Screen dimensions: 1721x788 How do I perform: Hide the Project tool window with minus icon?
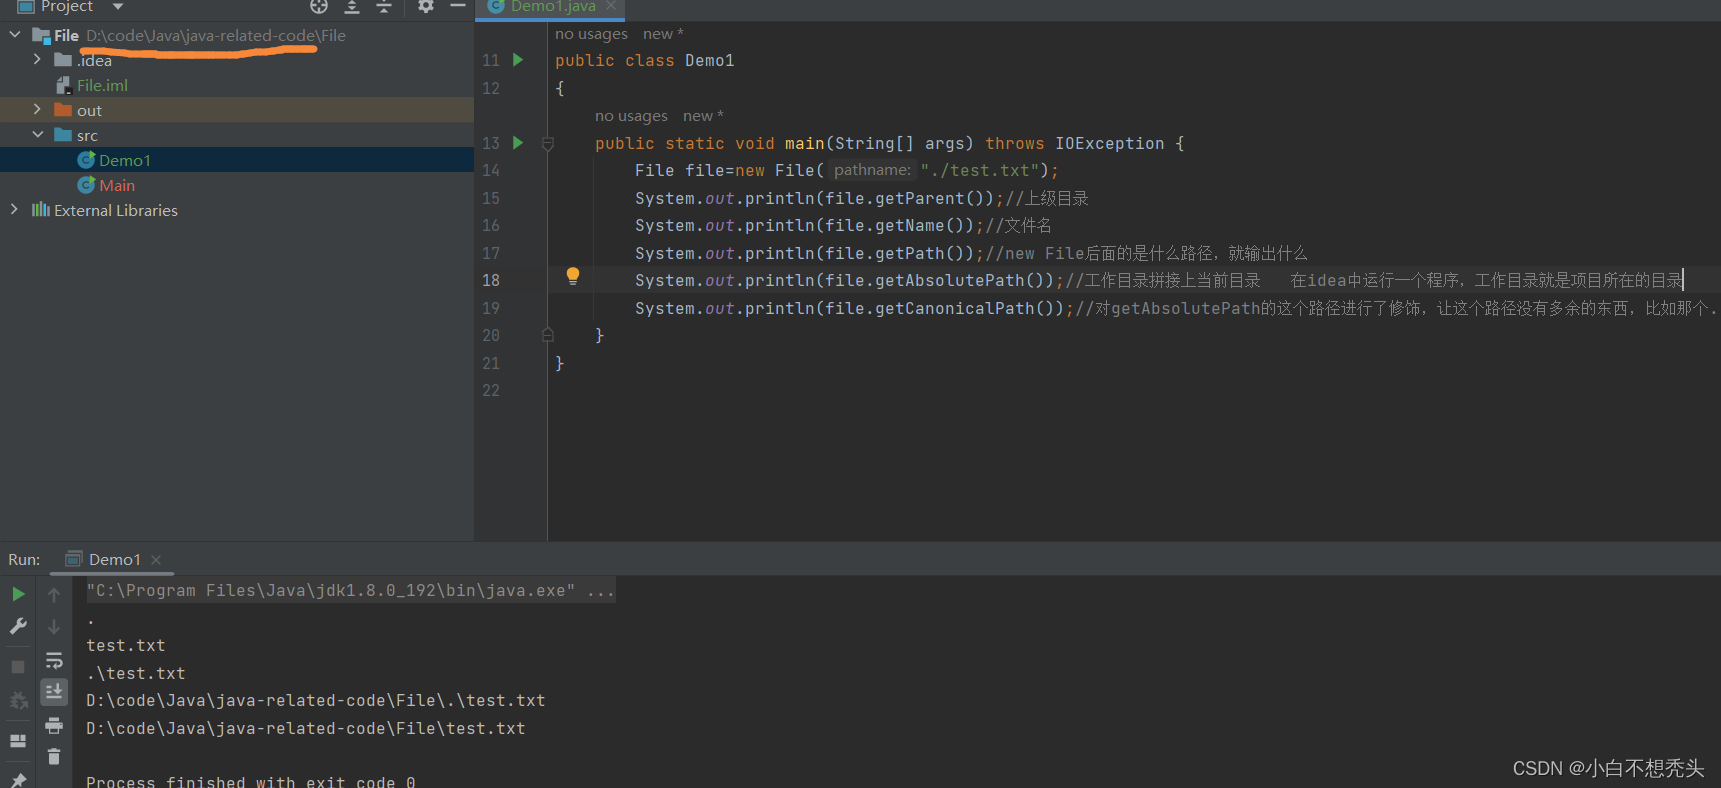pos(458,6)
